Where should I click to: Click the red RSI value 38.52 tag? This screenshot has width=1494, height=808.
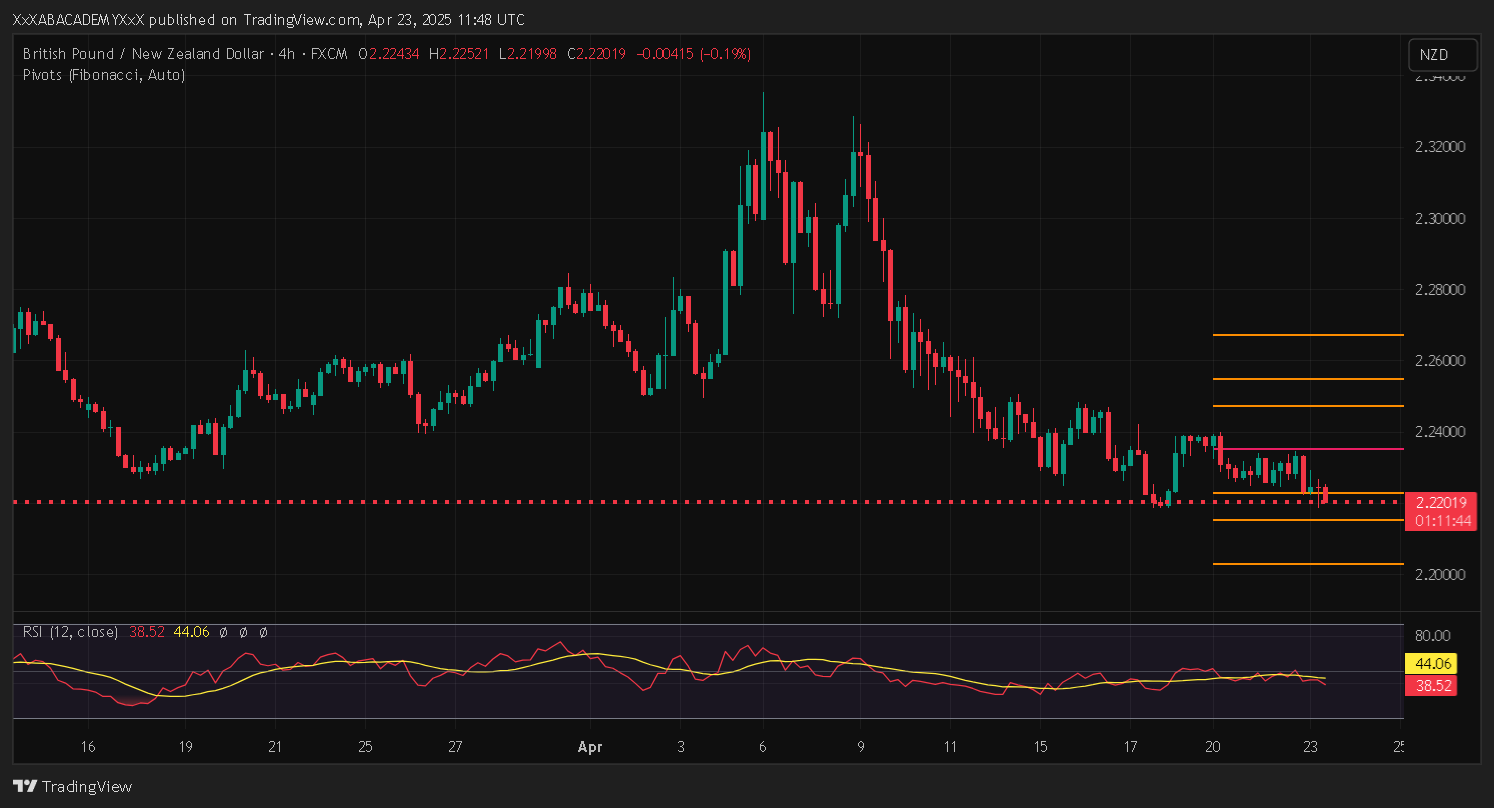1435,686
